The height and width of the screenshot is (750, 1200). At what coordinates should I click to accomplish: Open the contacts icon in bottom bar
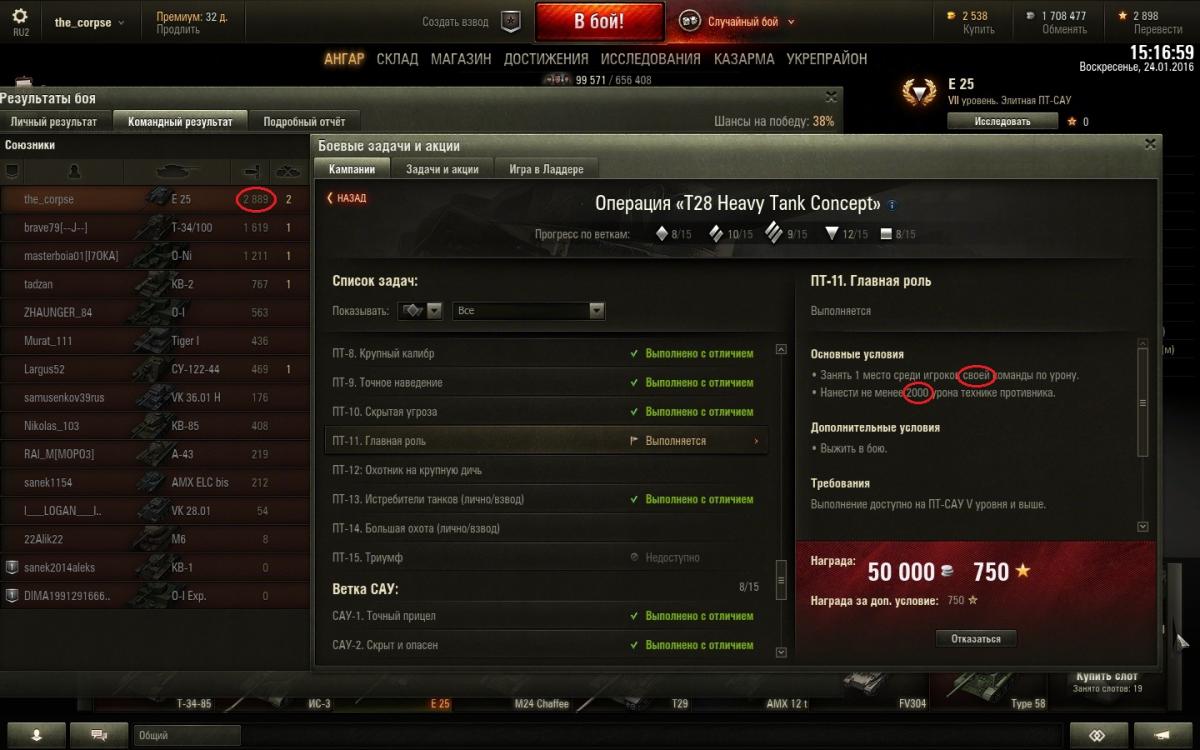pos(36,735)
